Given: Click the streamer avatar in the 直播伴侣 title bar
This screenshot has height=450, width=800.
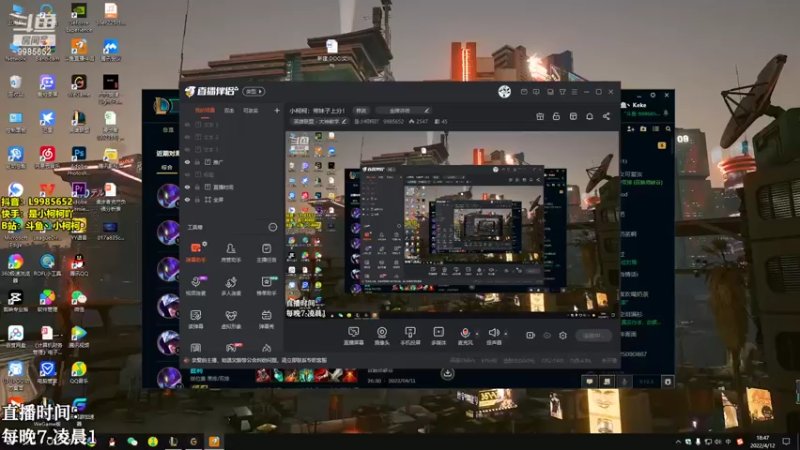Looking at the screenshot, I should point(505,91).
